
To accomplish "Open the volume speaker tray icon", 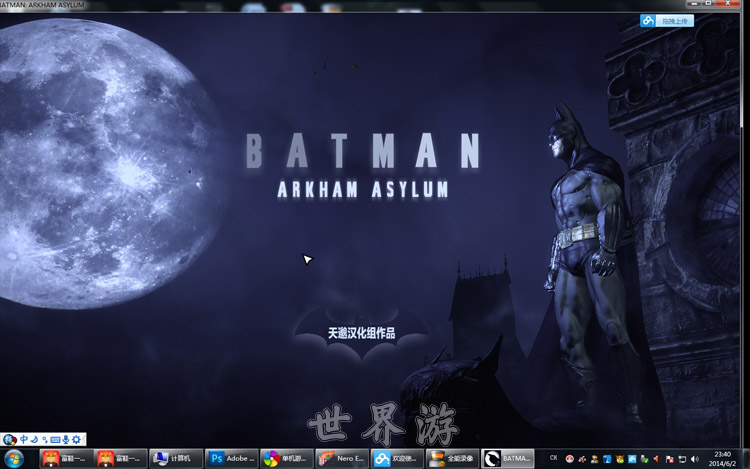I will (695, 459).
